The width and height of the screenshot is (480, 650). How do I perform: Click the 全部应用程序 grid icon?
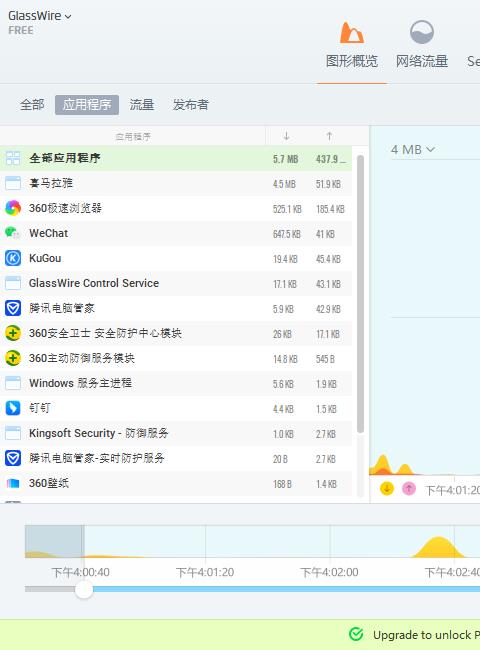[x=13, y=158]
